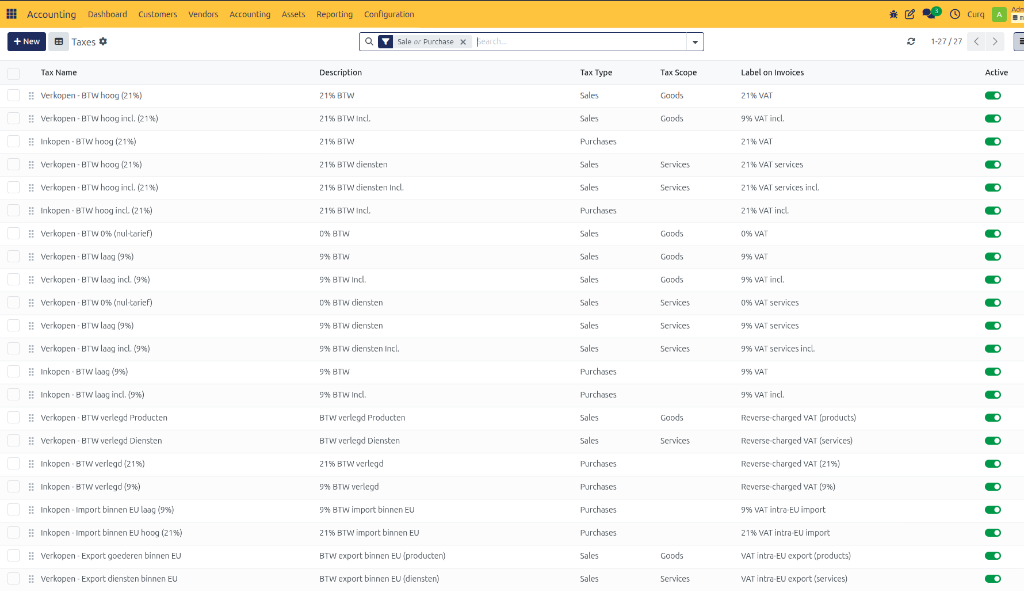The image size is (1024, 591).
Task: Toggle Active for Verkopen - BTW verlegd Producten
Action: (x=993, y=418)
